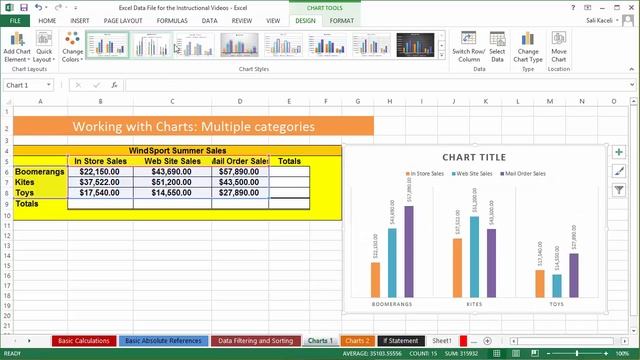Expand the Chart Styles gallery more arrow
This screenshot has height=360, width=640.
pyautogui.click(x=442, y=55)
